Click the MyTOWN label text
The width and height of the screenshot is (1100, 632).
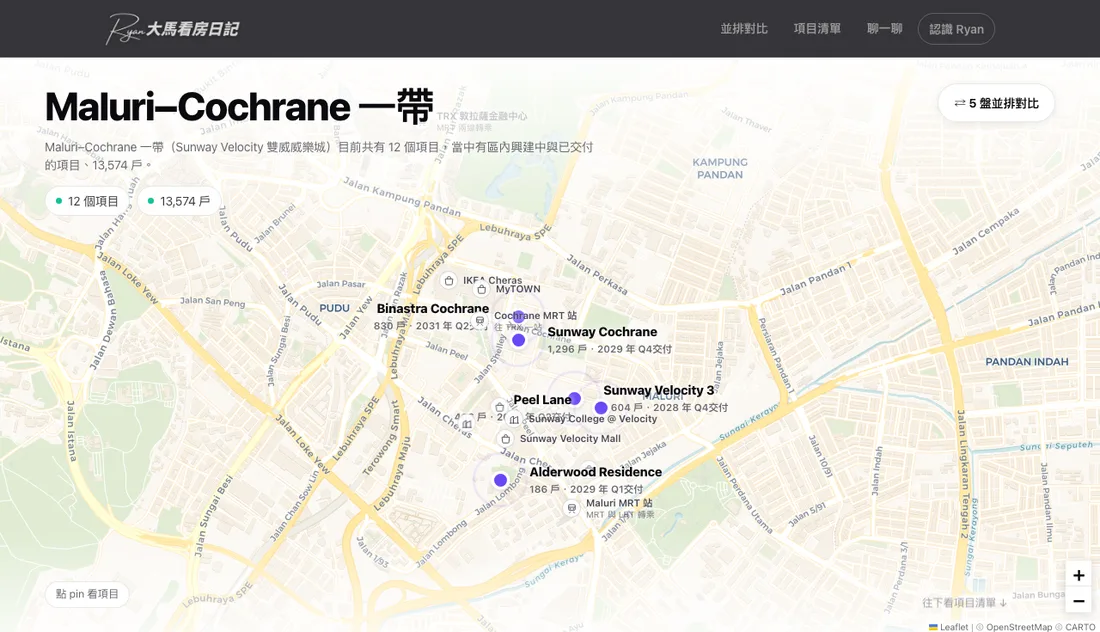(x=518, y=289)
